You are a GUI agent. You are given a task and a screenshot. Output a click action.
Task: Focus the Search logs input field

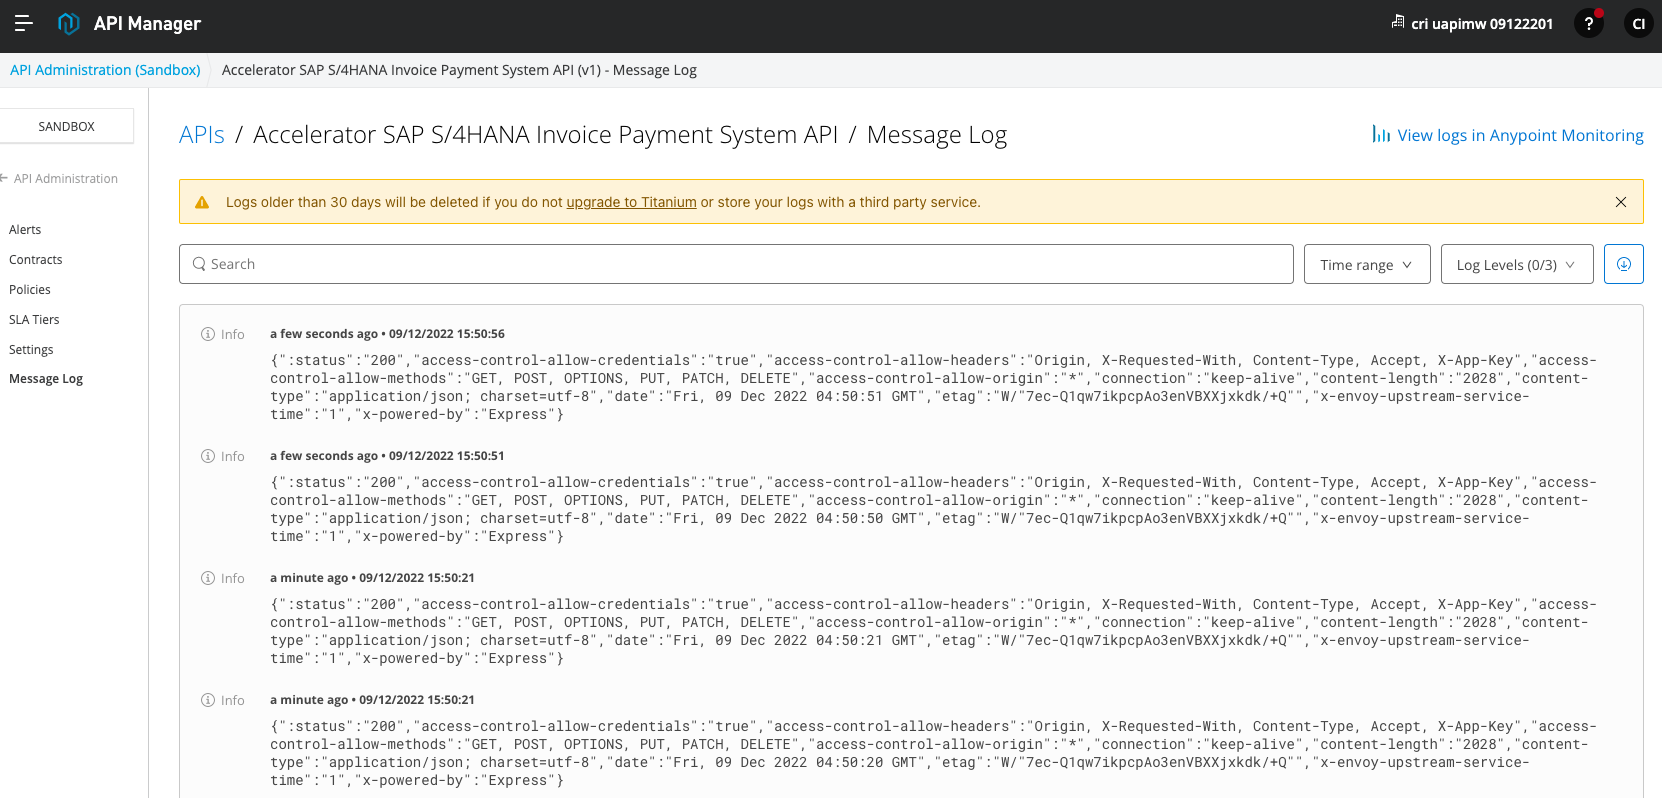736,264
